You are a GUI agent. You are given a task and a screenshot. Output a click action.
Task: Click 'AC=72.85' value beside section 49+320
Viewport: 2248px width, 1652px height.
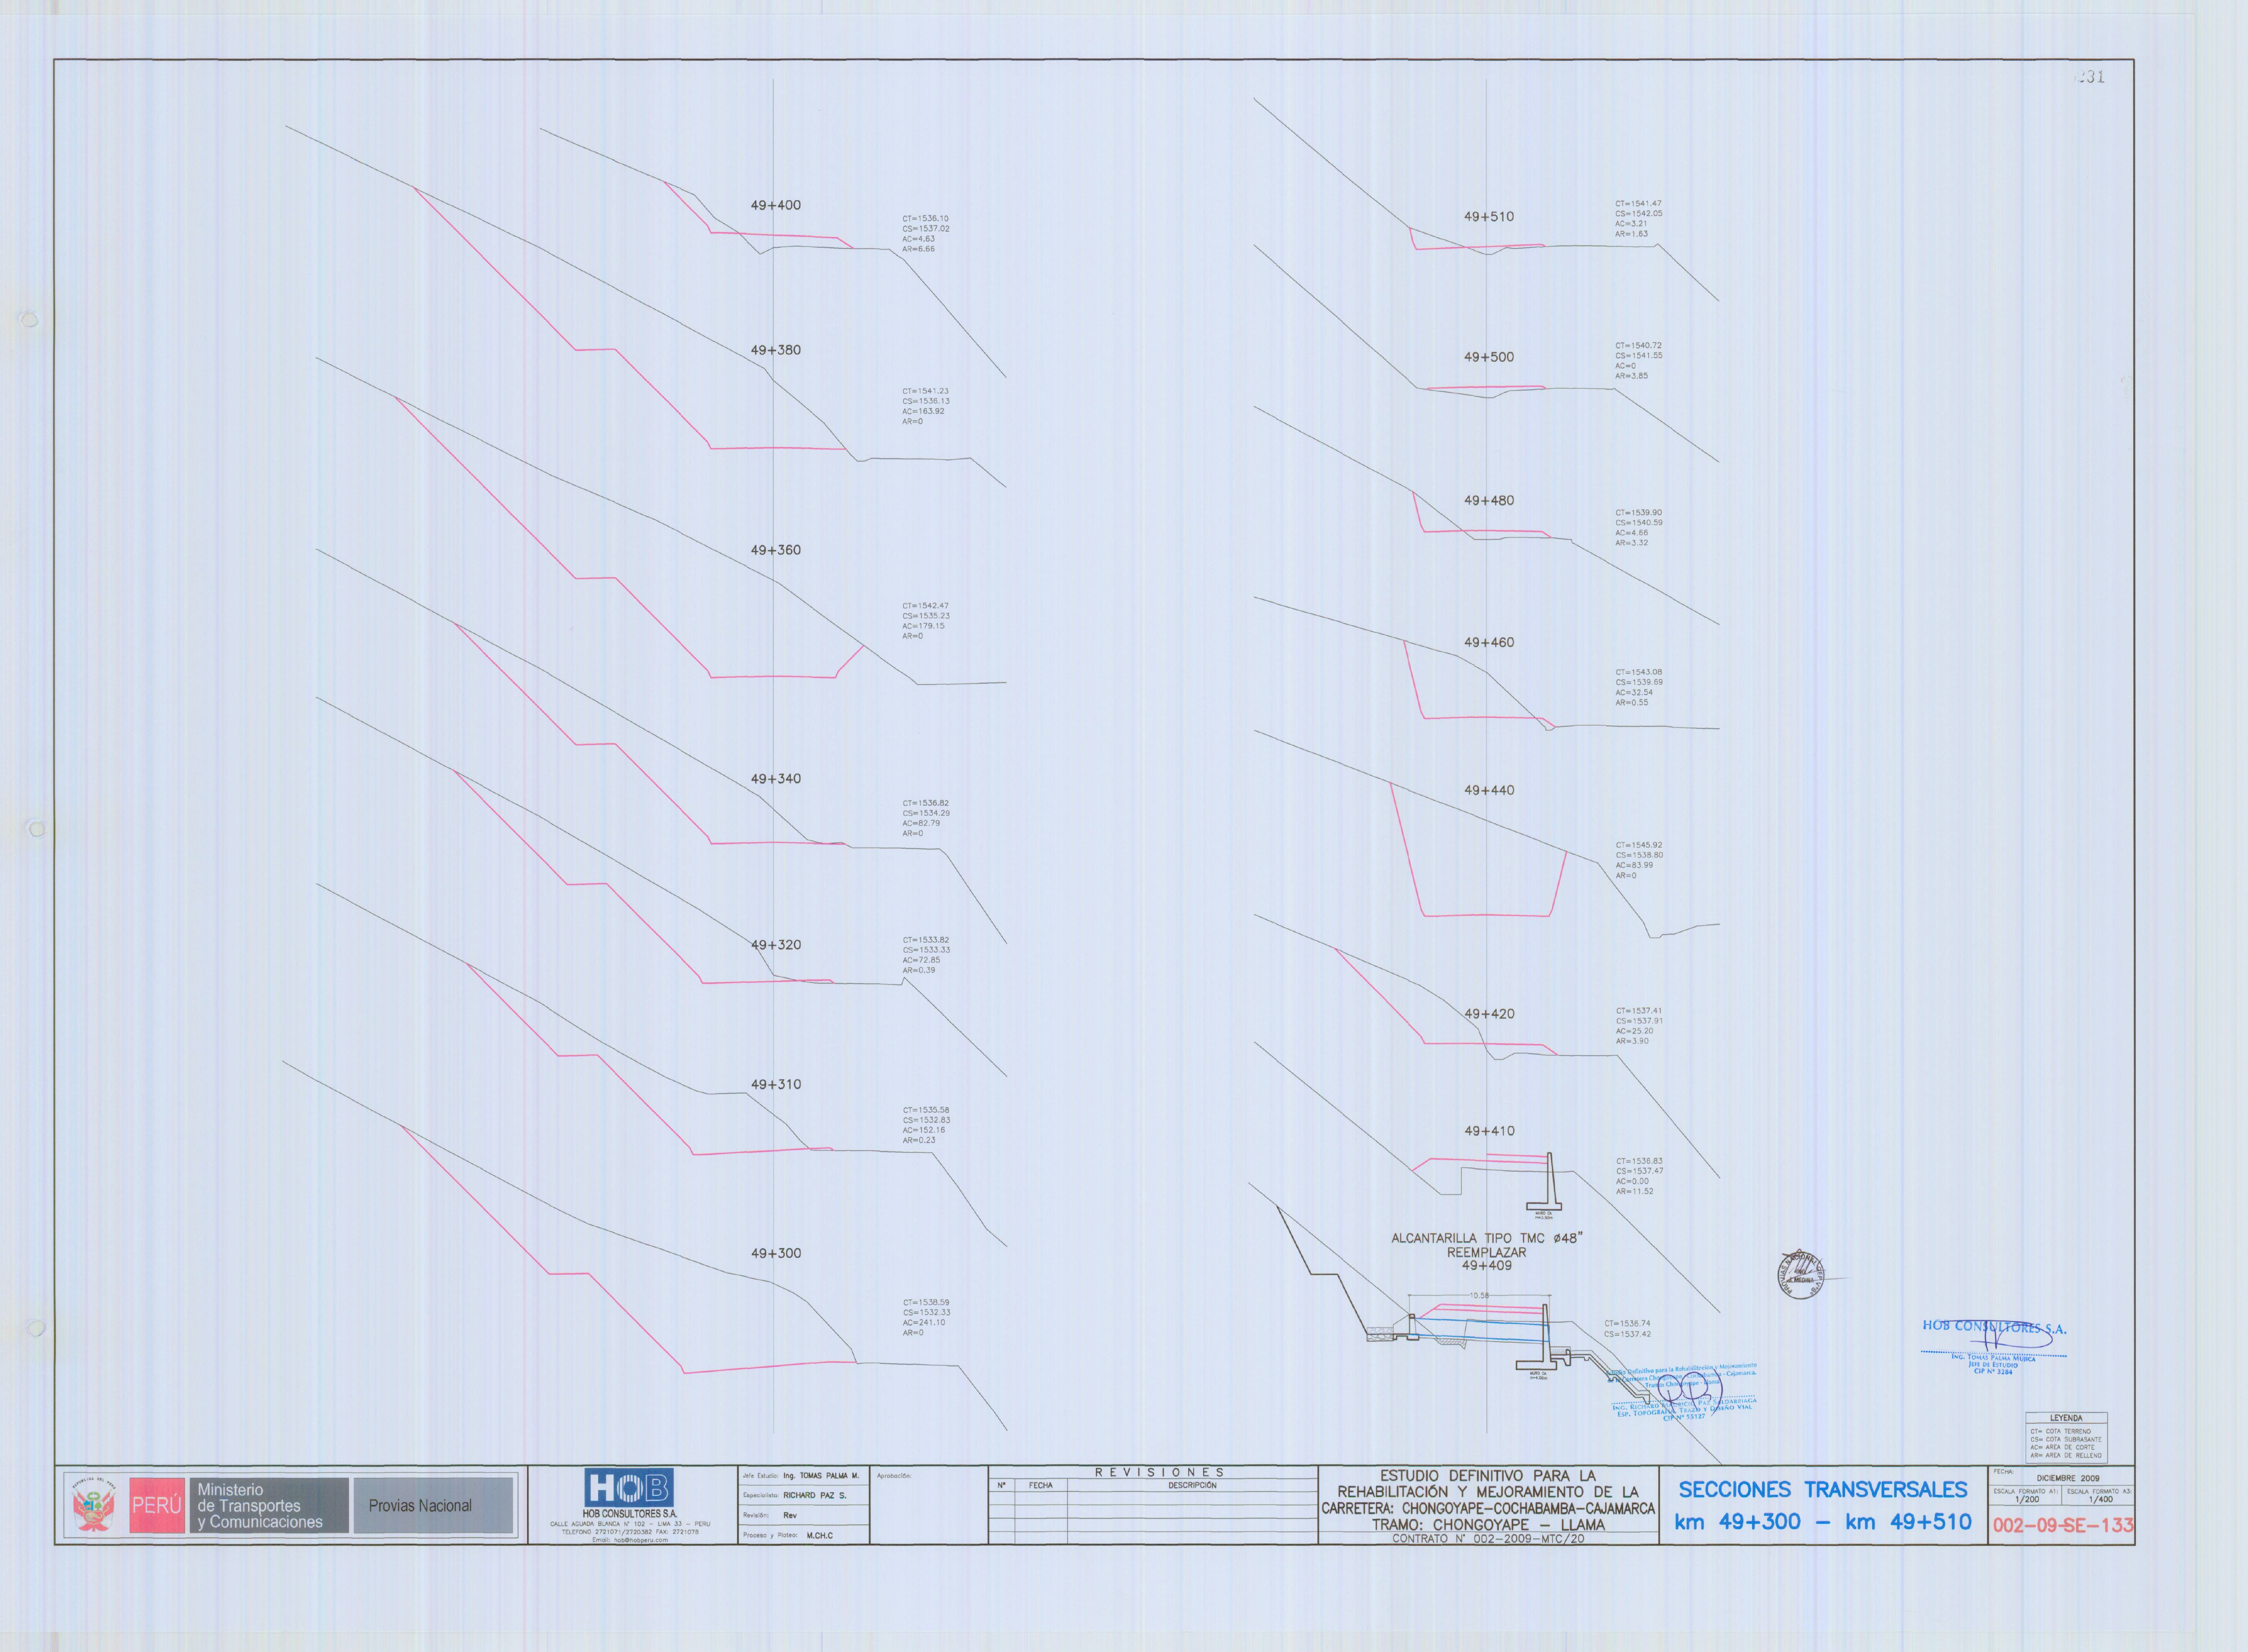pyautogui.click(x=921, y=960)
